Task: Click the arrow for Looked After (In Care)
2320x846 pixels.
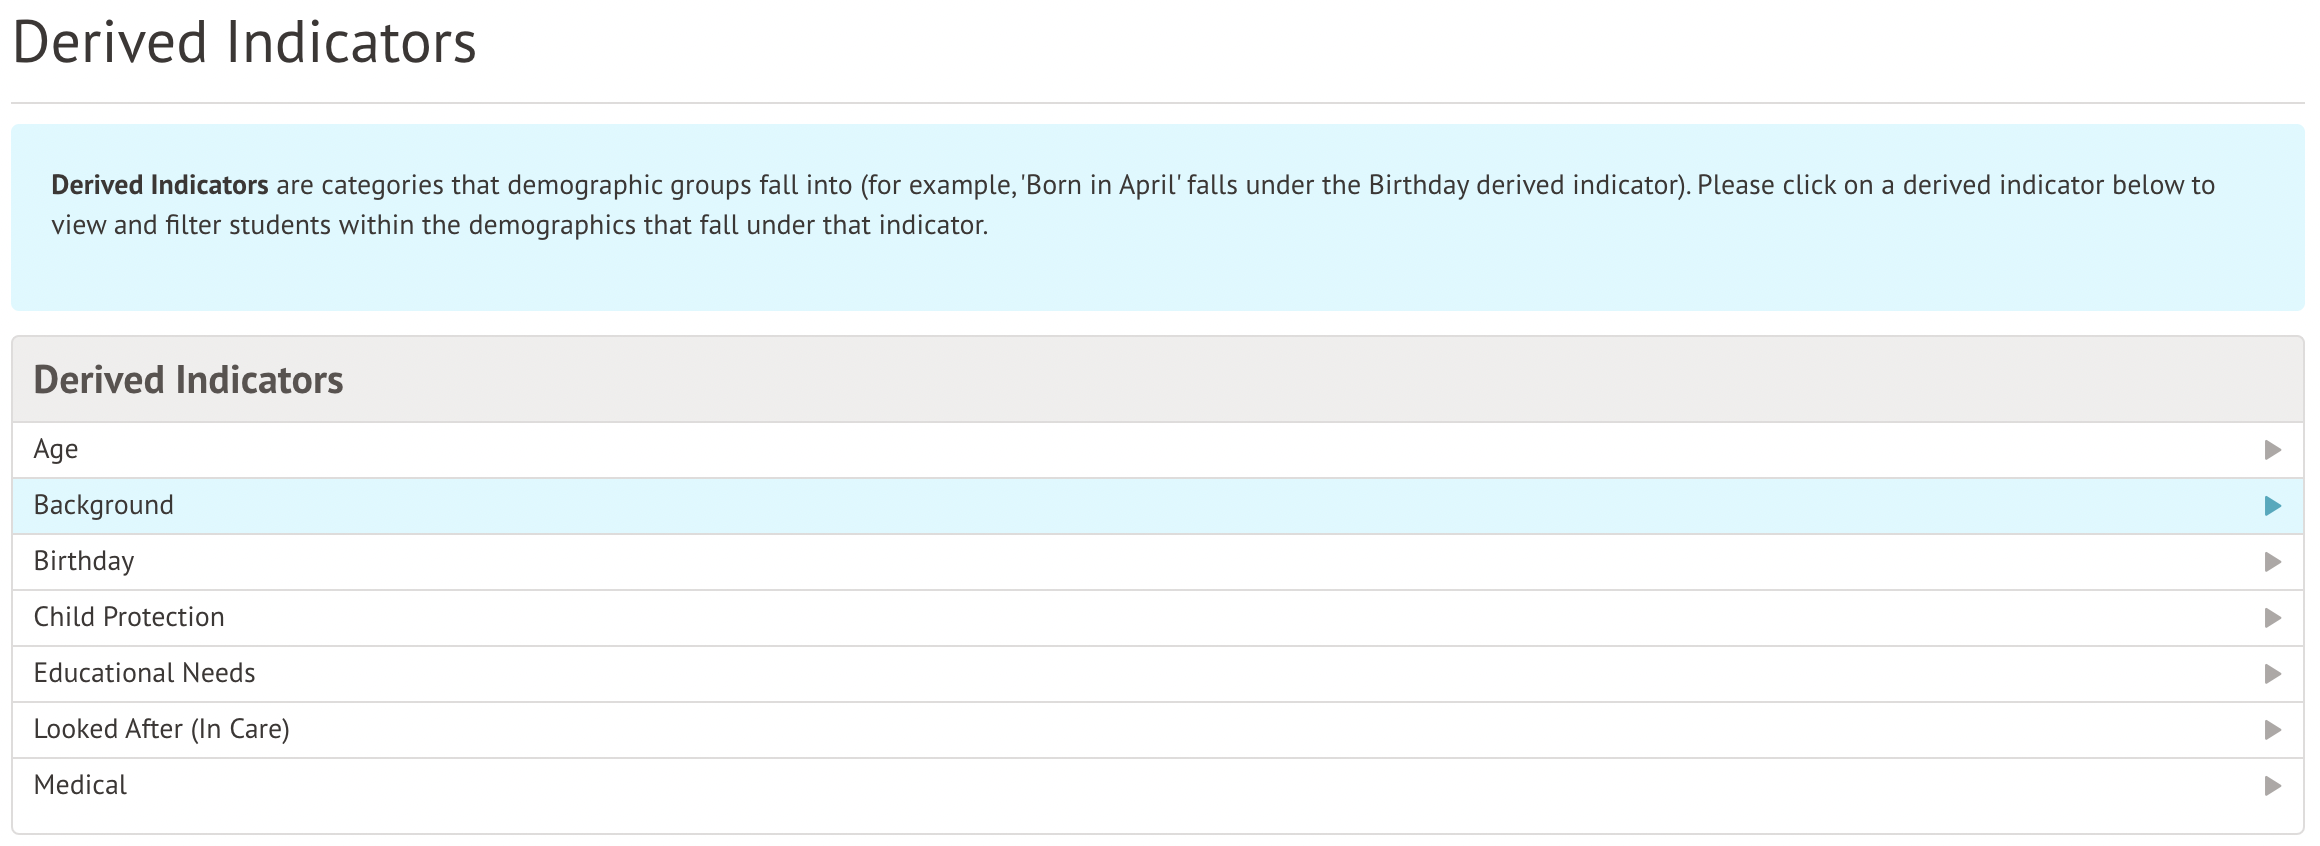Action: point(2272,730)
